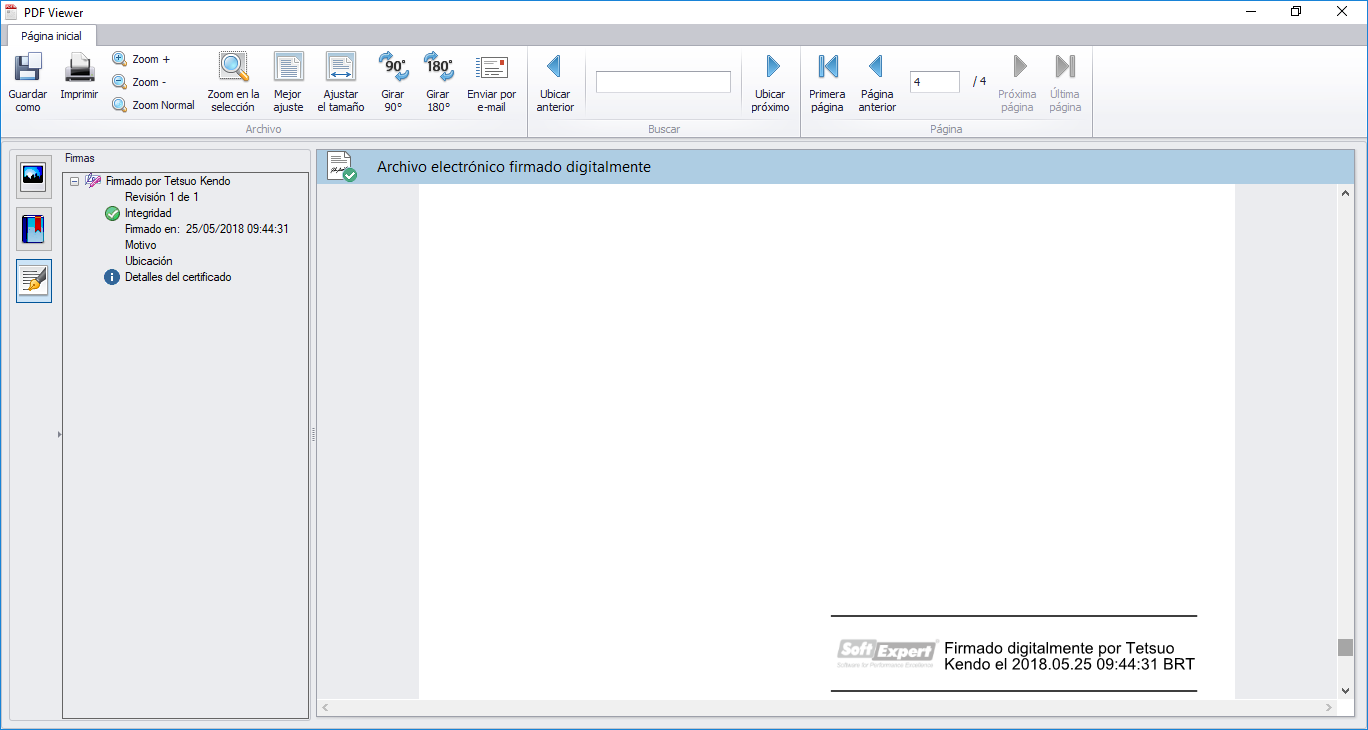
Task: Select the Firmado en date row
Action: pyautogui.click(x=207, y=229)
